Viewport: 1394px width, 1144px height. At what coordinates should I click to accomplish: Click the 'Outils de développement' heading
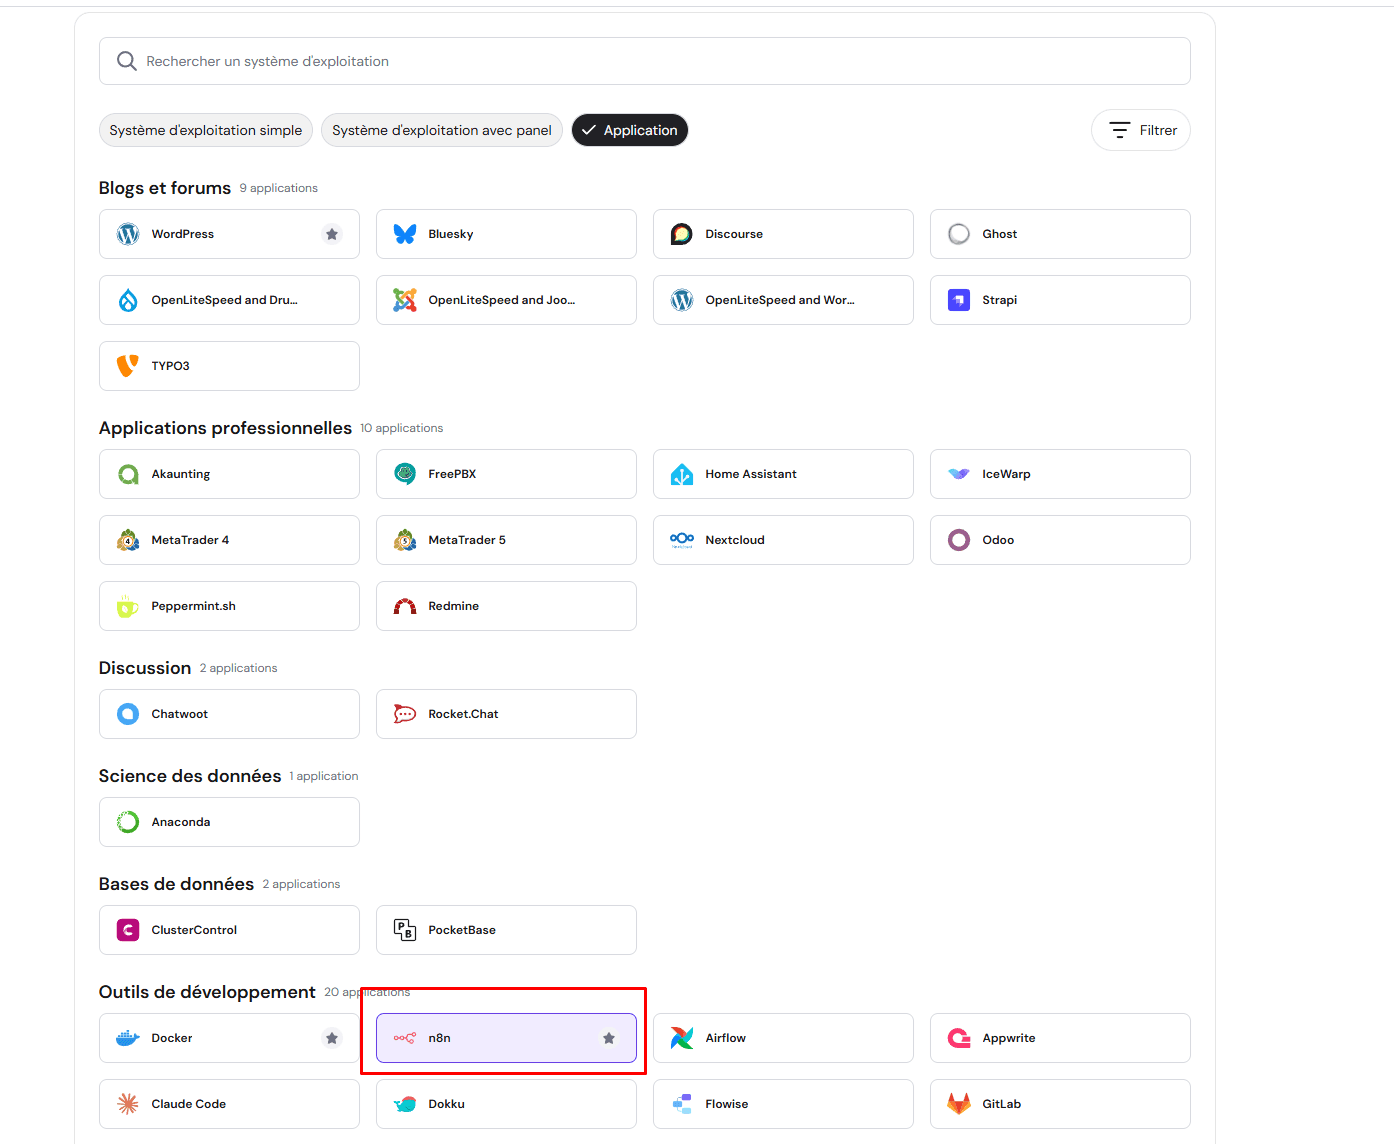[207, 992]
